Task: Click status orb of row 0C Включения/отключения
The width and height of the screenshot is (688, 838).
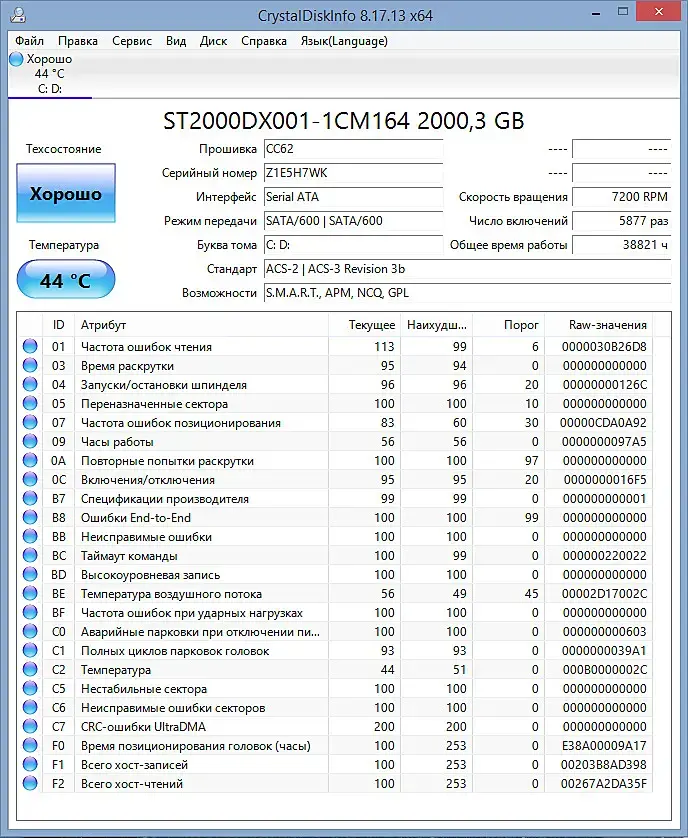Action: point(30,479)
